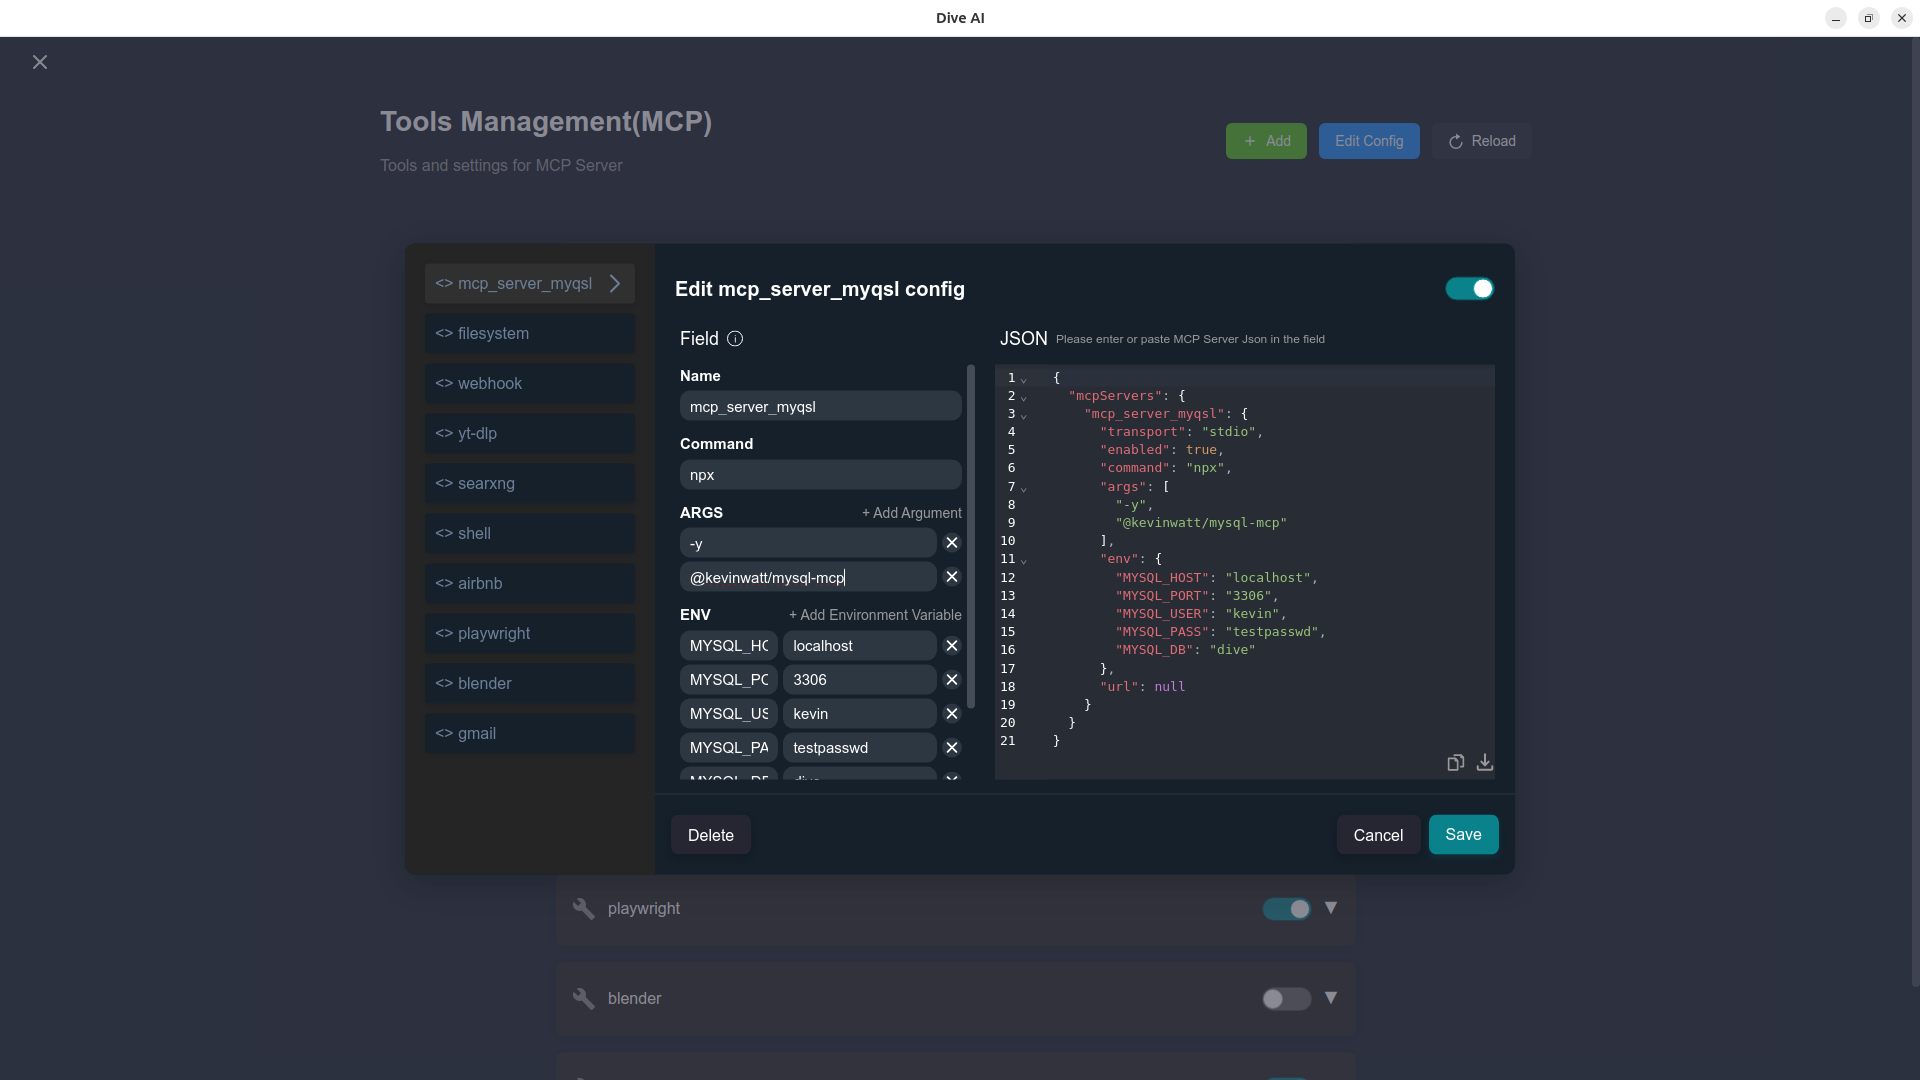This screenshot has height=1080, width=1920.
Task: Remove the @kevinwatt/mysql-mcp argument
Action: tap(952, 577)
